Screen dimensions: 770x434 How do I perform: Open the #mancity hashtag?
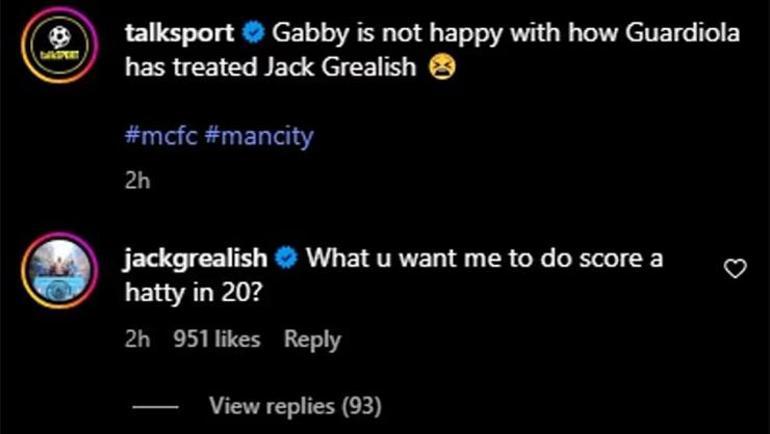(x=259, y=134)
